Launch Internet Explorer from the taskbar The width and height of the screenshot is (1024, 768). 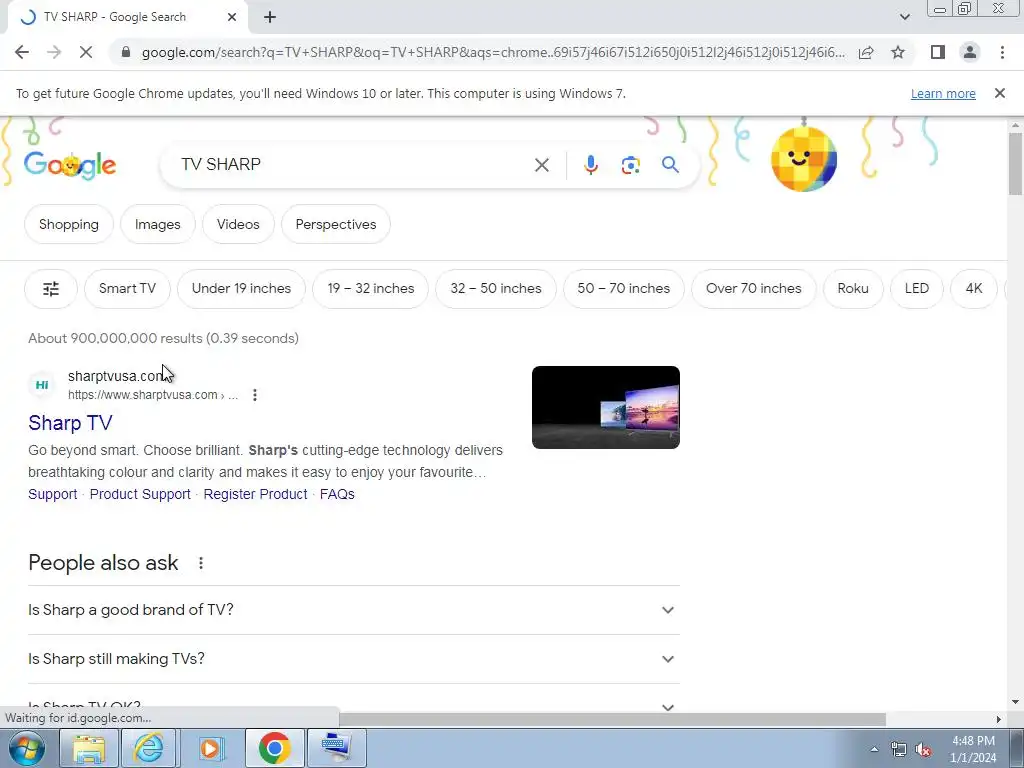pos(148,748)
